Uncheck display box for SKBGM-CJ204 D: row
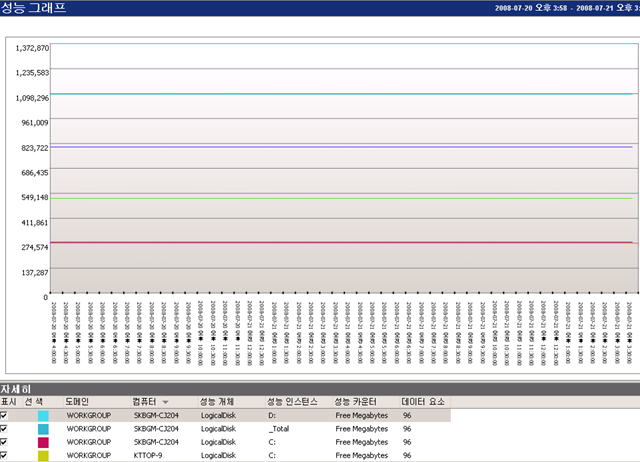The image size is (640, 462). tap(4, 415)
